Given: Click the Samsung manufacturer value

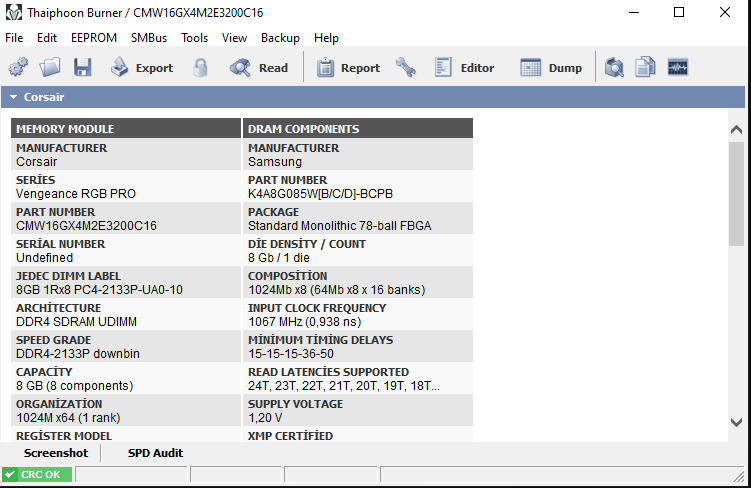Looking at the screenshot, I should [x=275, y=161].
